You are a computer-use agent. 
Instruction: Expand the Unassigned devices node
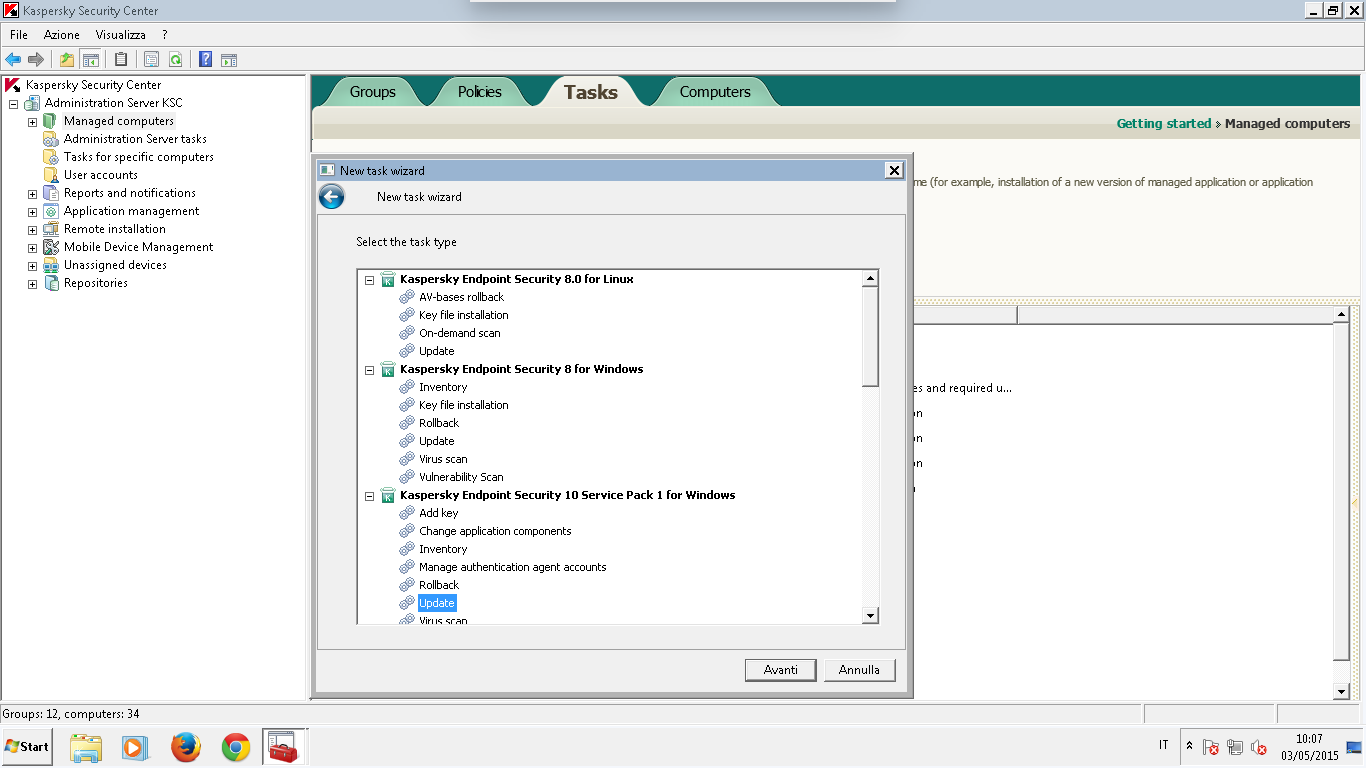pyautogui.click(x=32, y=265)
